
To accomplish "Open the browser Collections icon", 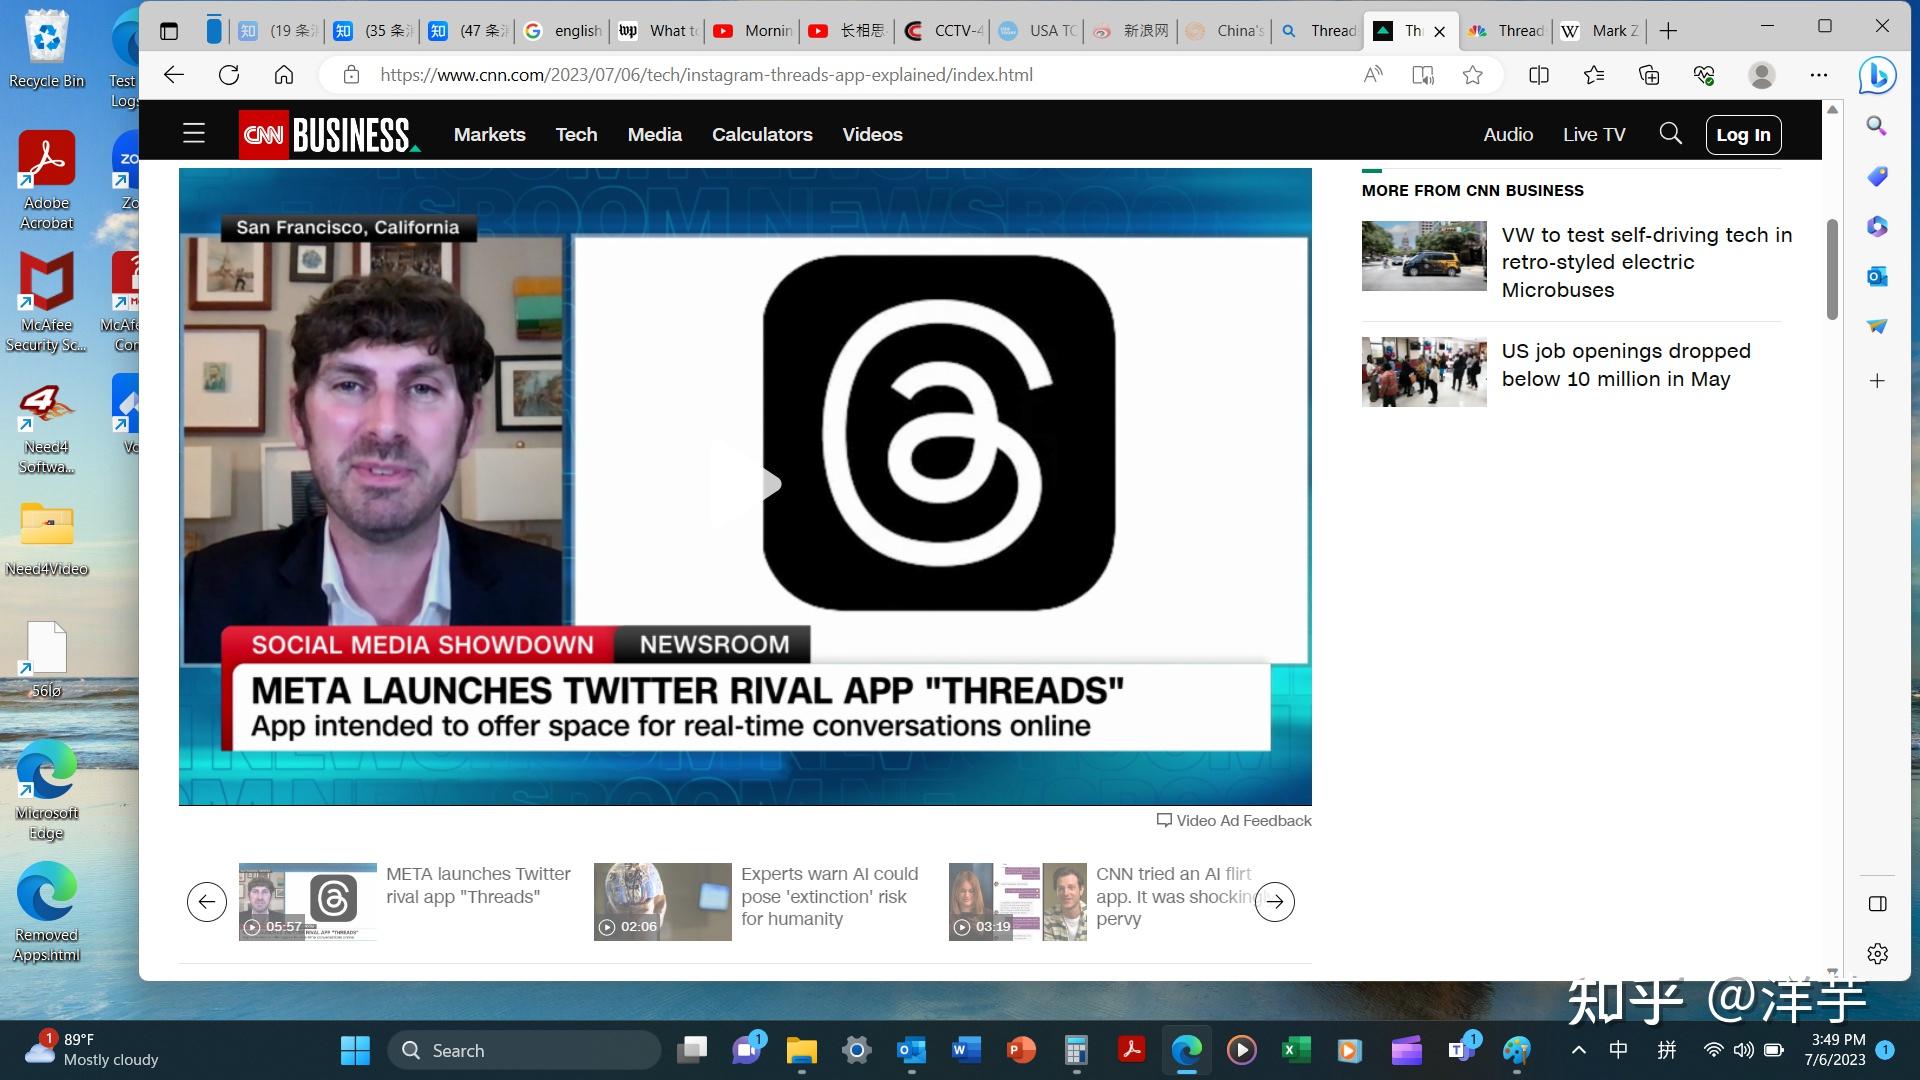I will coord(1649,75).
